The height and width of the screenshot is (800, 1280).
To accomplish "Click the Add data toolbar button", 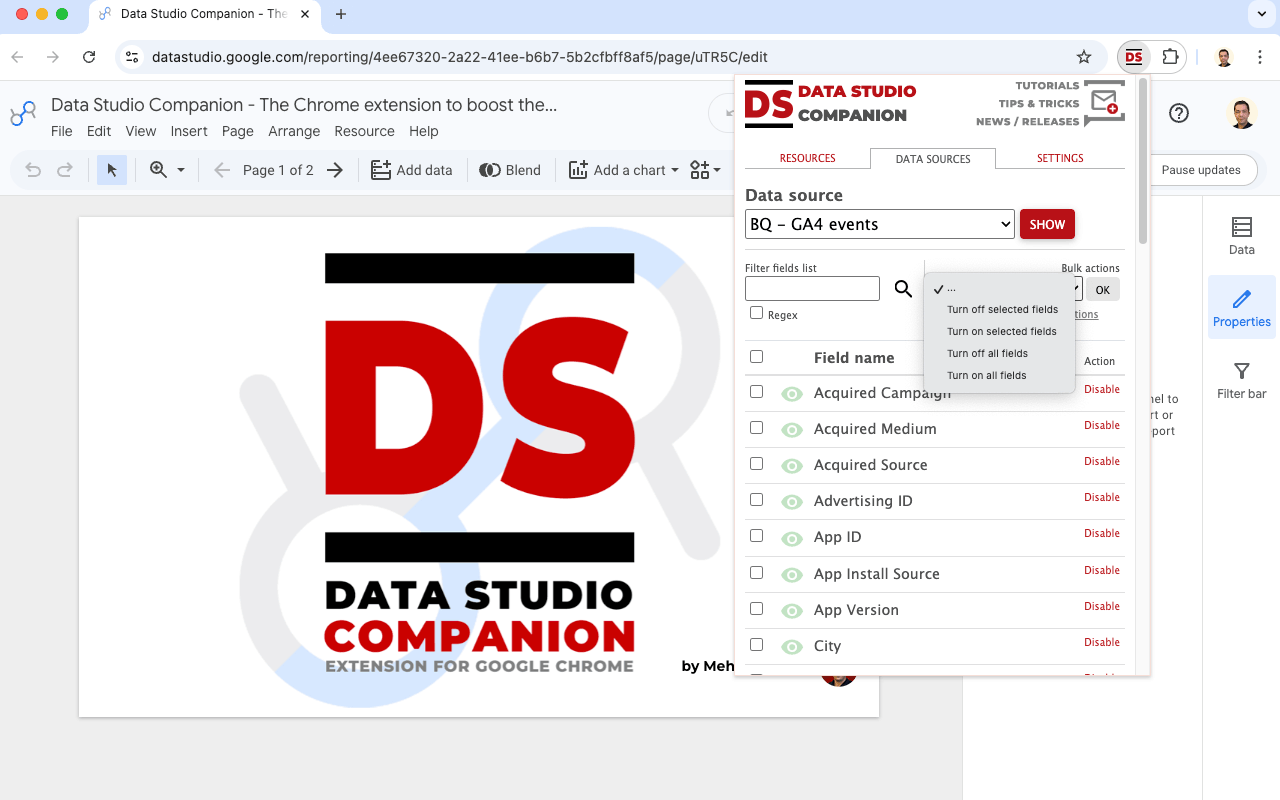I will coord(412,170).
